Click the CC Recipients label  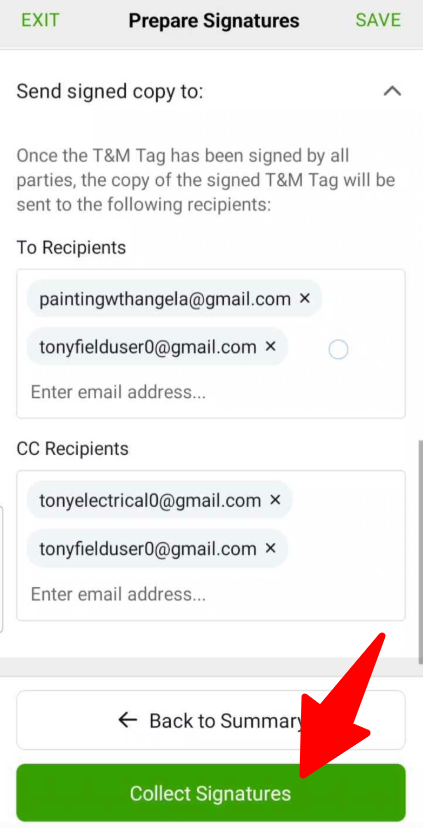(x=73, y=449)
